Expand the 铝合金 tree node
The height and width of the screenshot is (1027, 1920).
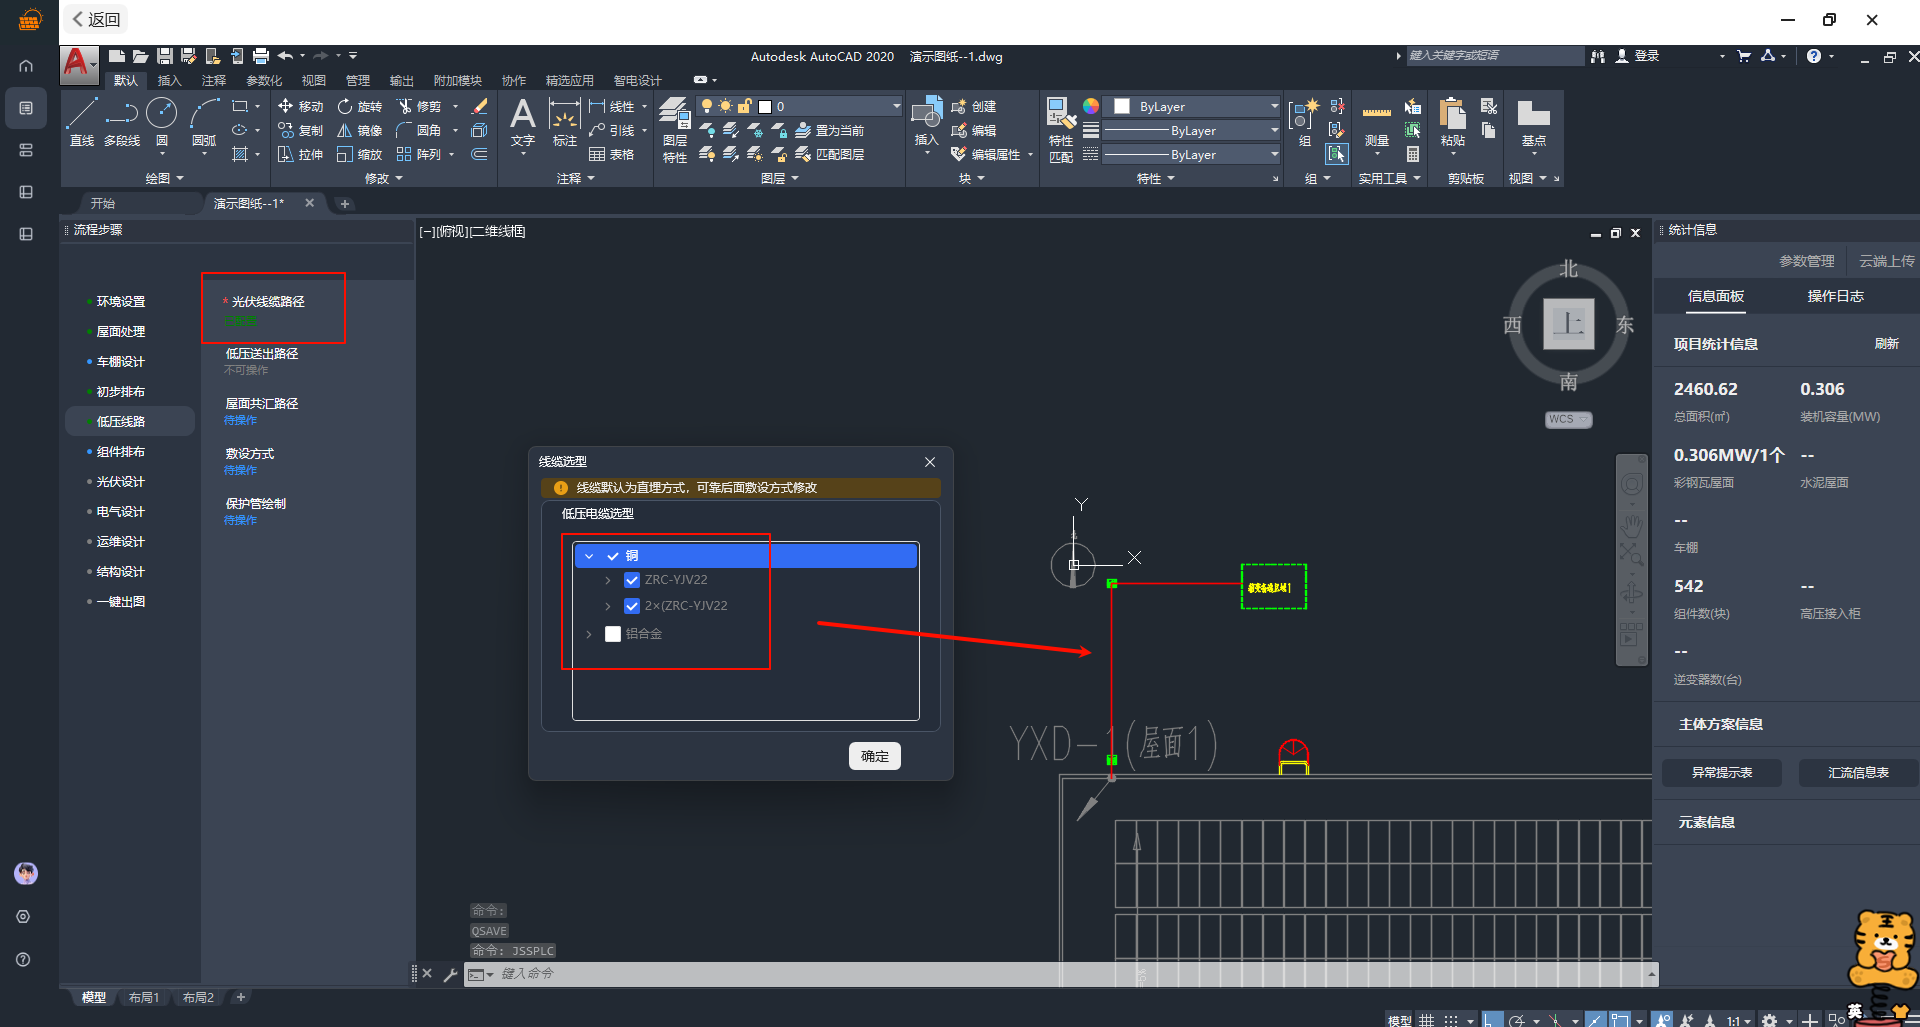[x=589, y=634]
